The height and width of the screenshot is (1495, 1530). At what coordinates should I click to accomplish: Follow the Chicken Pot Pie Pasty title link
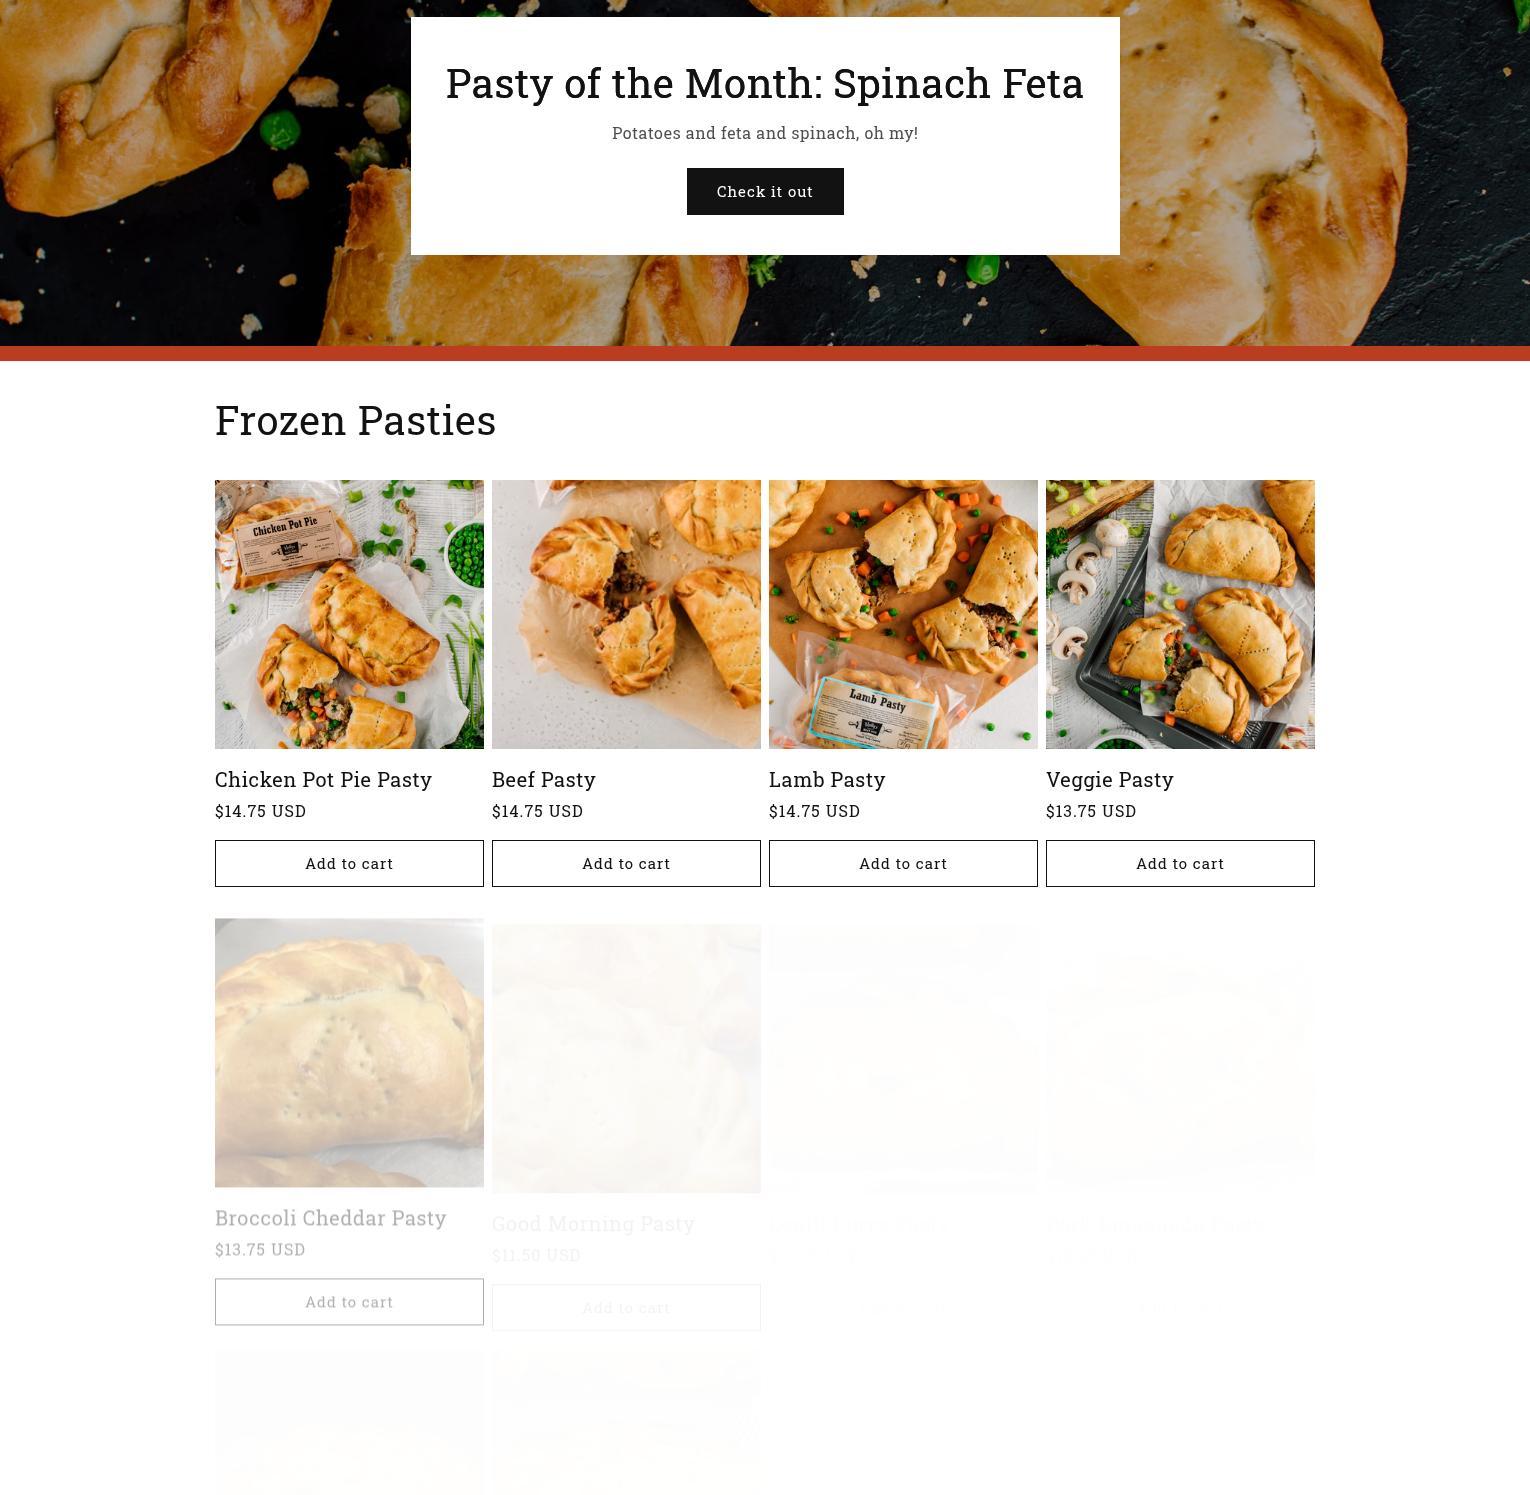click(323, 779)
